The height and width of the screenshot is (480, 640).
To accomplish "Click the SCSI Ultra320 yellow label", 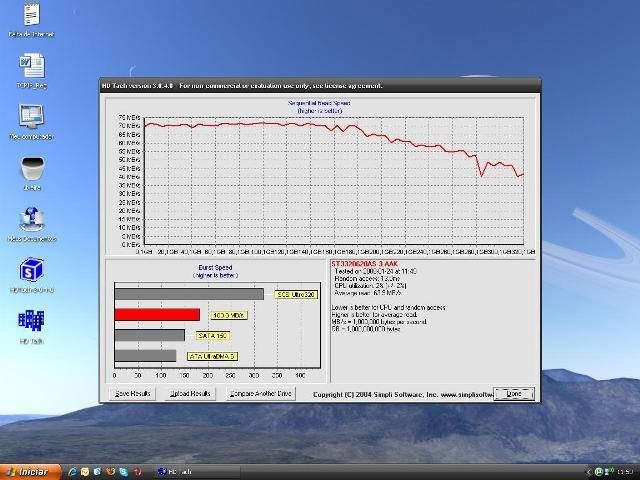I will (296, 295).
